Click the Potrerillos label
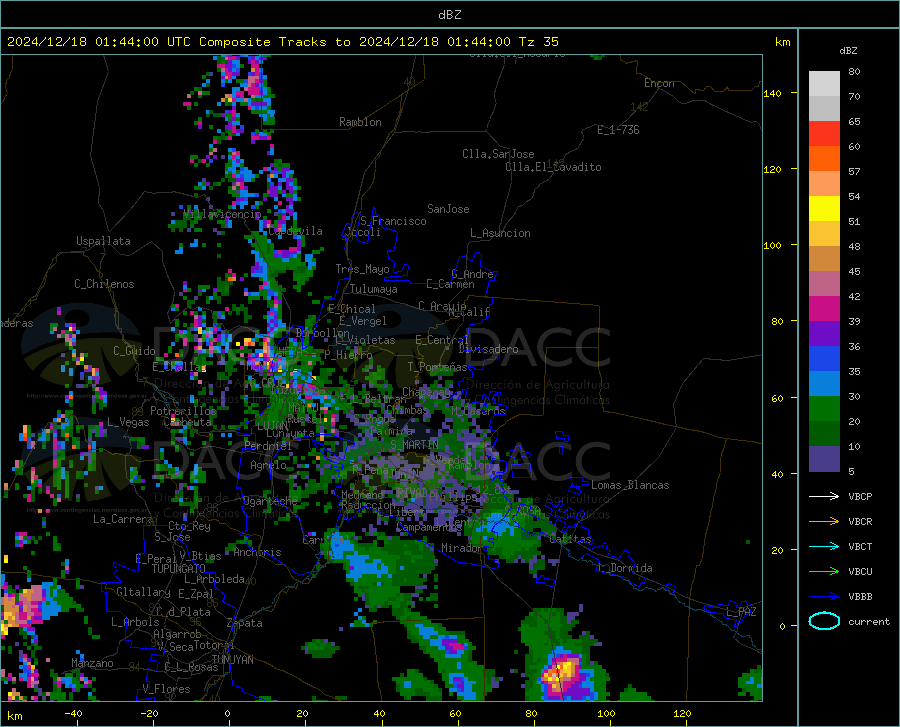 [183, 411]
